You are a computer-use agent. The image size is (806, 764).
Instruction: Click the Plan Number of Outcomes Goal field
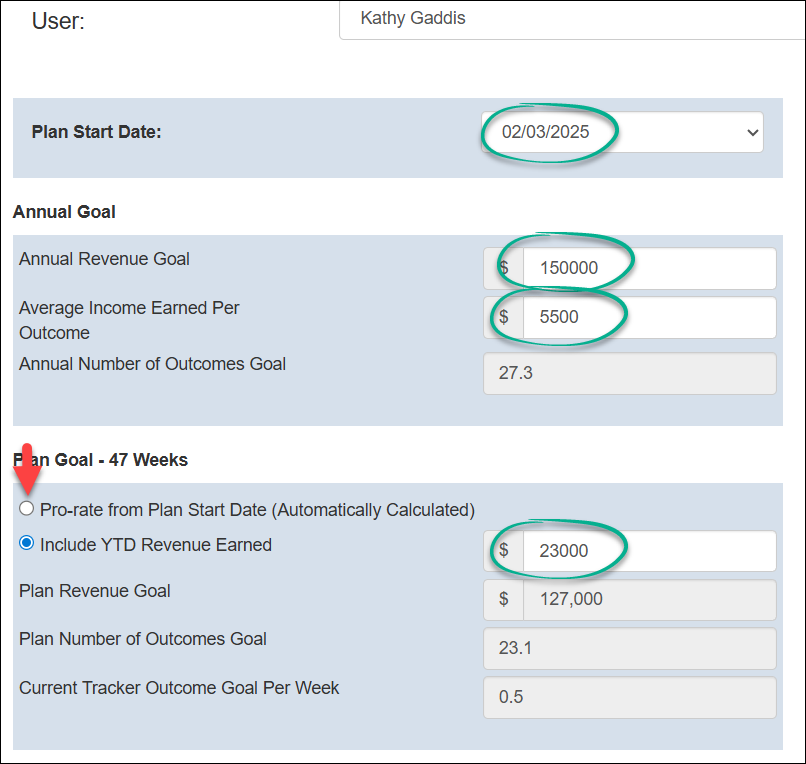pos(629,648)
